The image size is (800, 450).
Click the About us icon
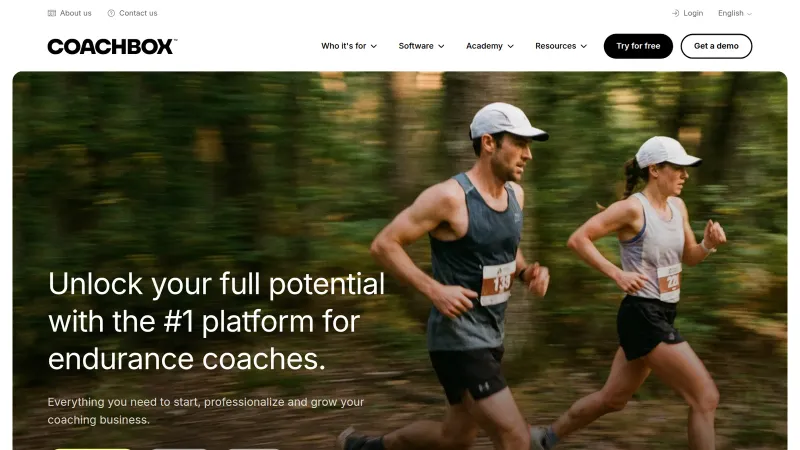(x=52, y=13)
